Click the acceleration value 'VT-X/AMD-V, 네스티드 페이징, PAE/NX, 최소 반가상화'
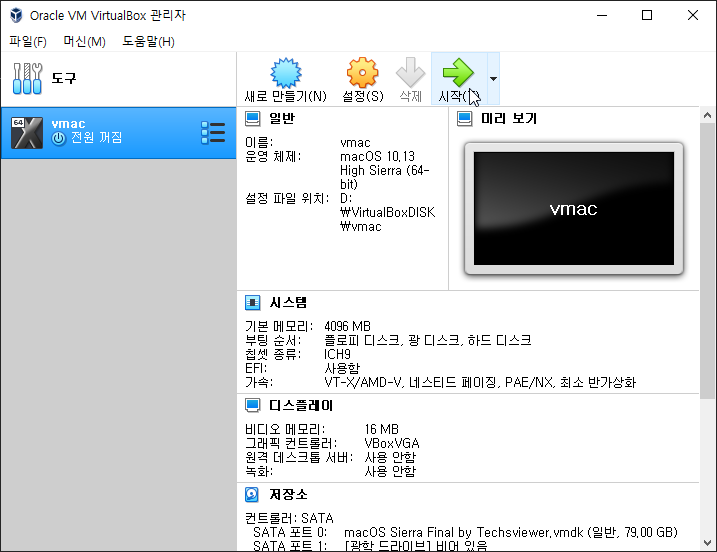The height and width of the screenshot is (552, 717). click(480, 382)
